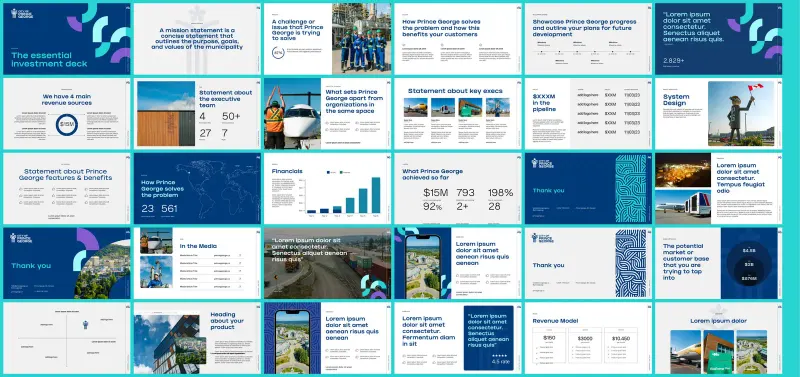Viewport: 800px width, 377px height.
Task: Select slide 'How Prince George solves the problem and how this benefits'
Action: point(458,39)
